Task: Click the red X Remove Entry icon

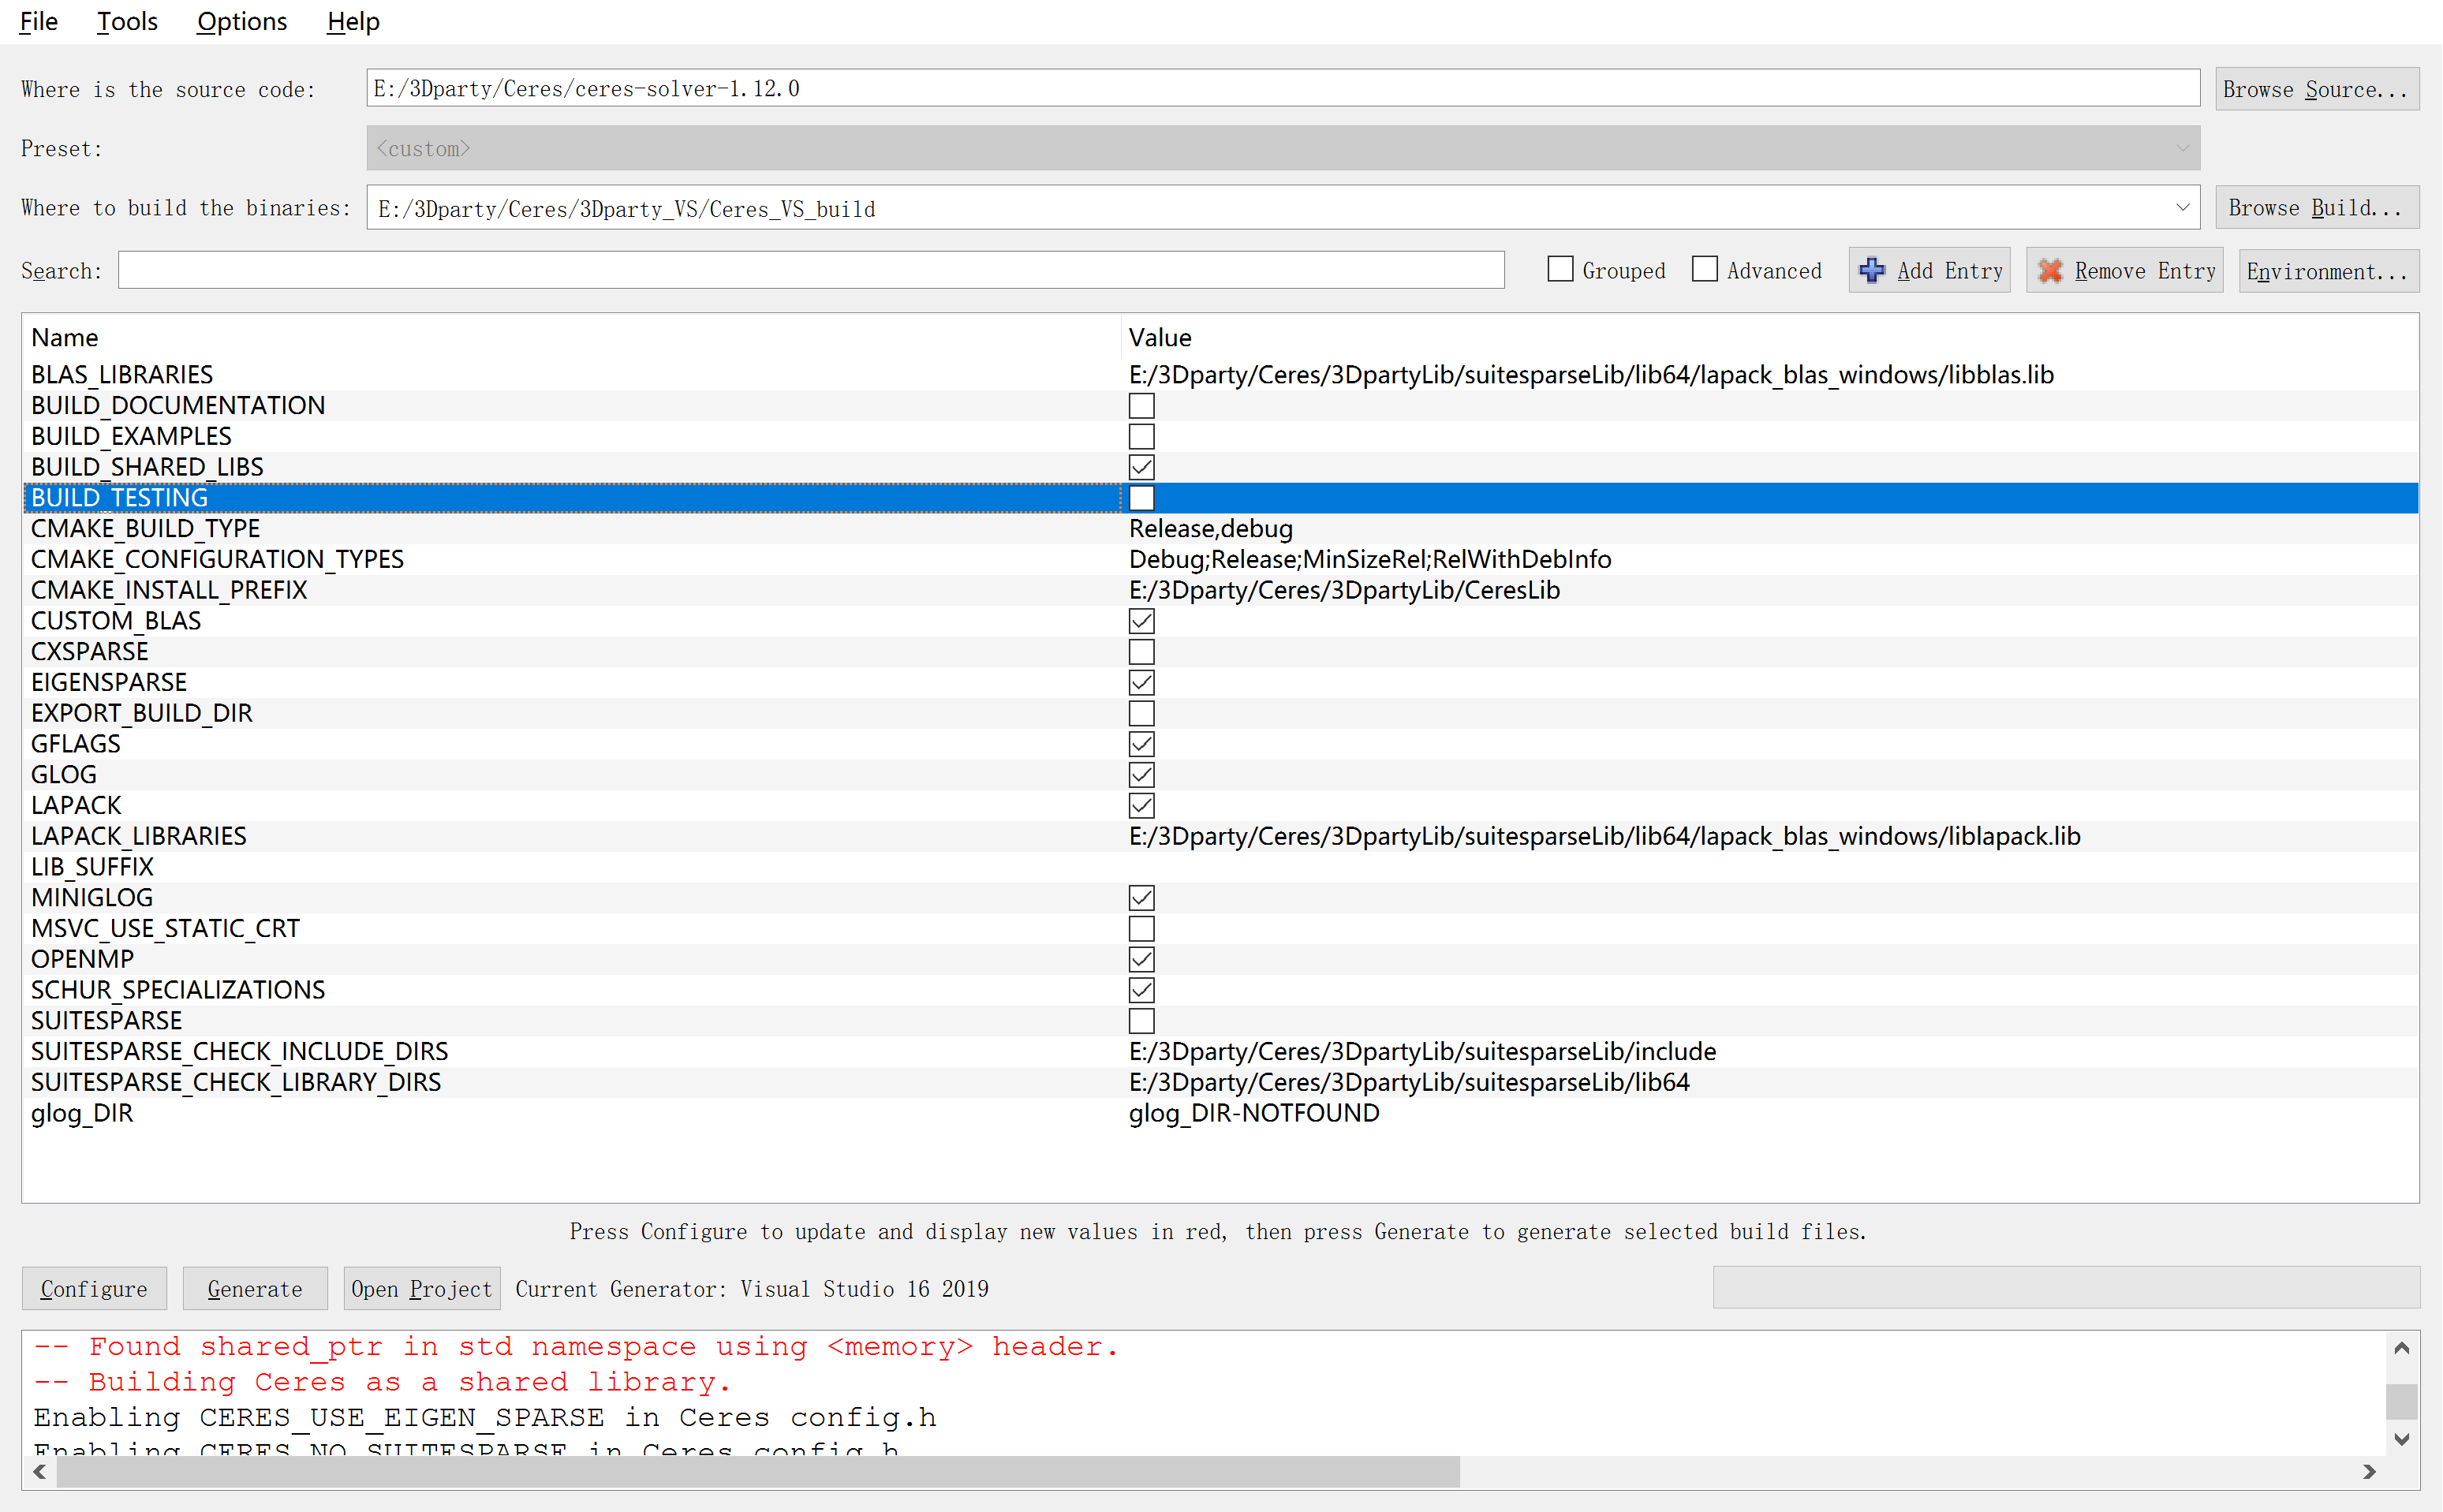Action: point(2050,270)
